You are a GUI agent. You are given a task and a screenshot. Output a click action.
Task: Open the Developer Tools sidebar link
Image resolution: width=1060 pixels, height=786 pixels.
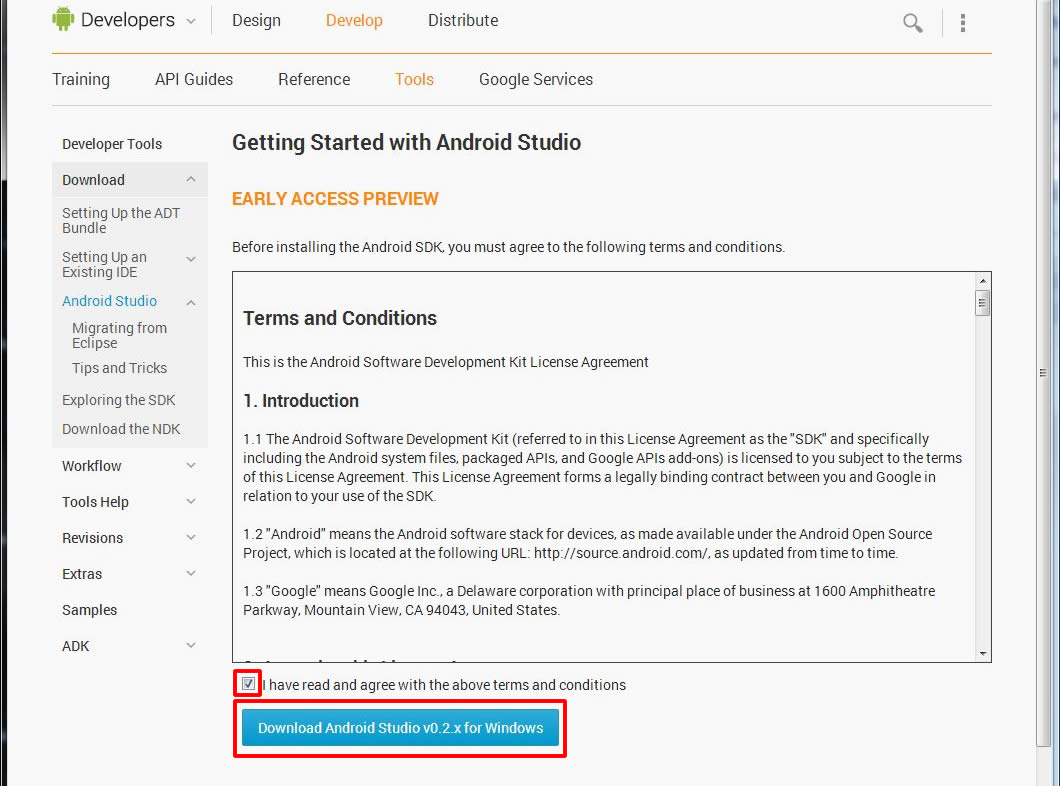tap(112, 144)
